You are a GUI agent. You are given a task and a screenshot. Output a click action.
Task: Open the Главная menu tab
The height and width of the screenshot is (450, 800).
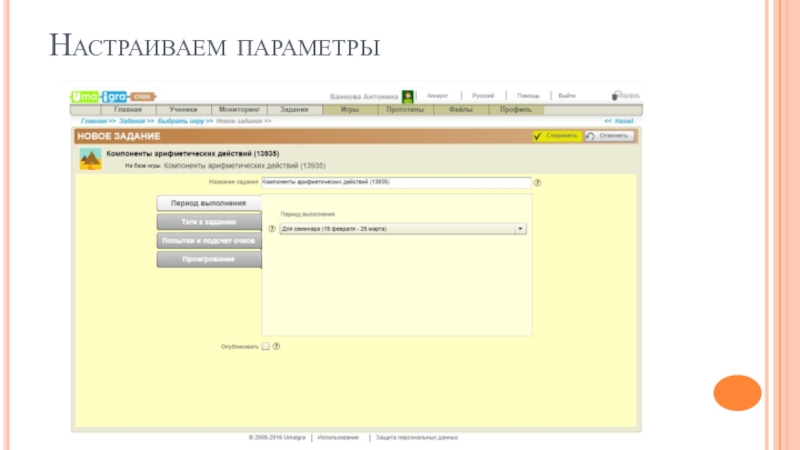pyautogui.click(x=128, y=109)
